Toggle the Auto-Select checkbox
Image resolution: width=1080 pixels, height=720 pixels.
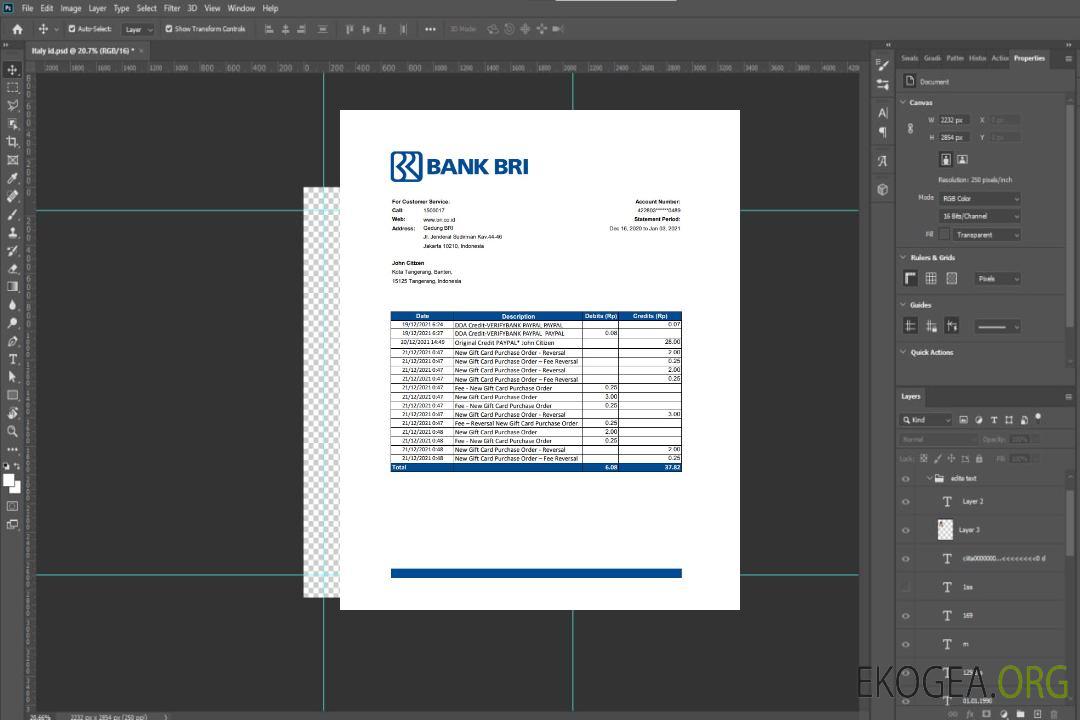coord(72,29)
